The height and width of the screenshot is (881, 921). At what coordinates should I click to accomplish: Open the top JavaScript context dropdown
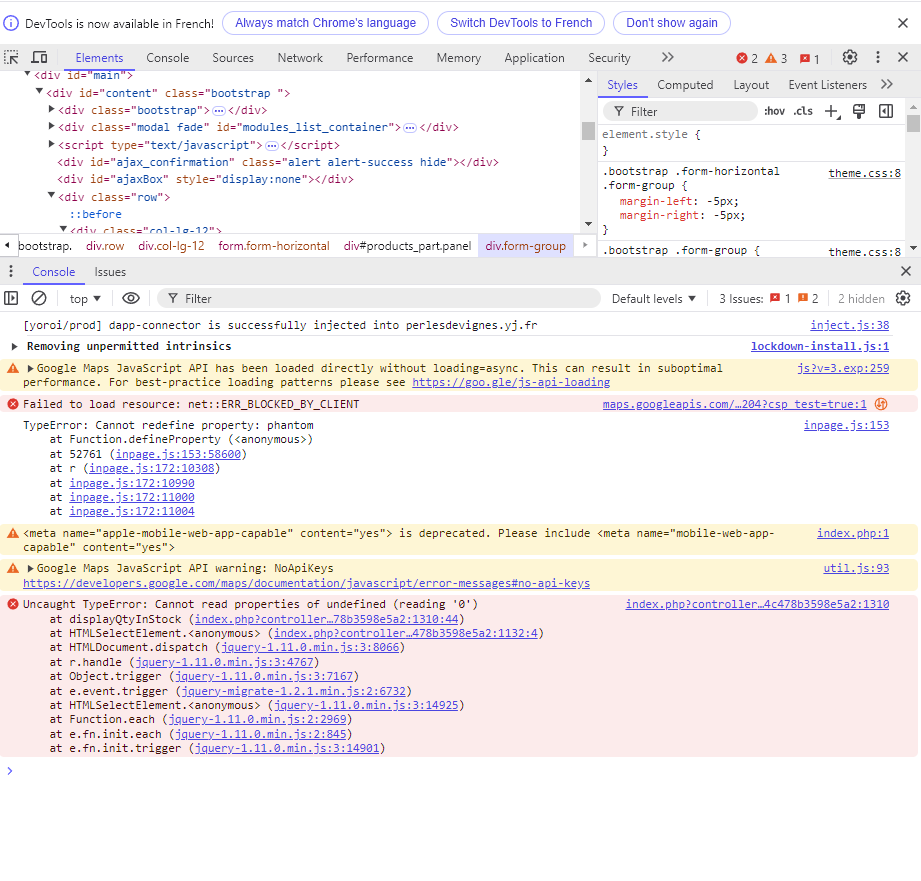85,299
